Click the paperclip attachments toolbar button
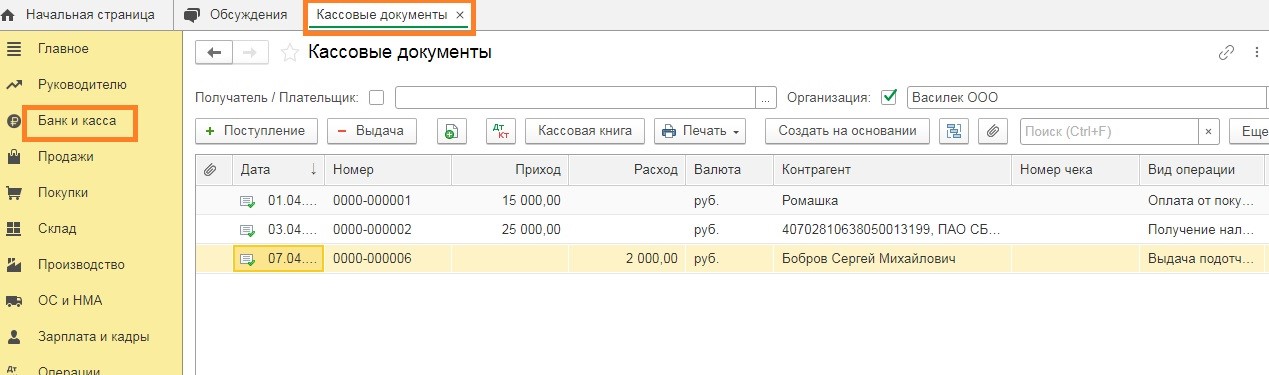 (992, 131)
